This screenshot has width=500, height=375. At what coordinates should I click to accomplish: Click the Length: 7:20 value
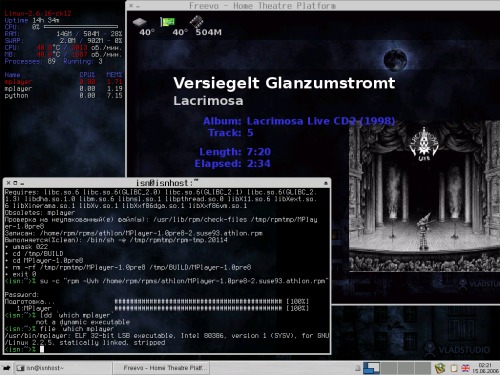click(x=259, y=152)
